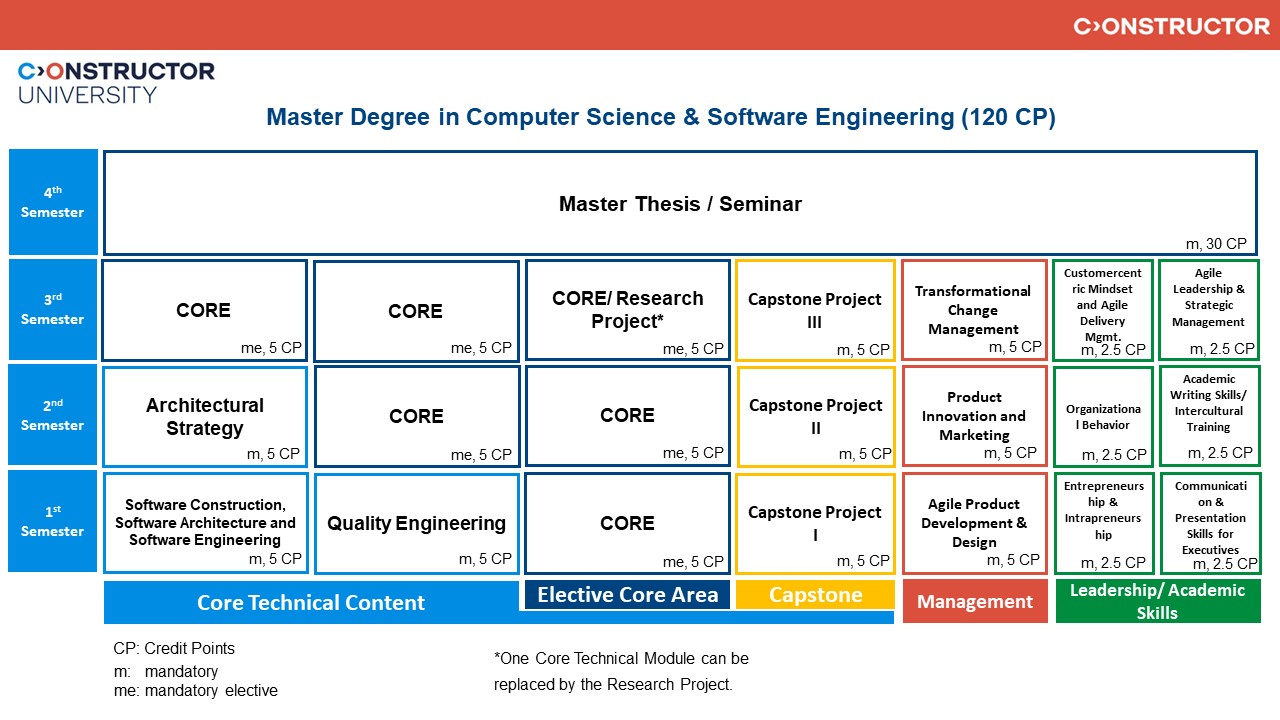Click the Architectural Strategy module

(205, 416)
